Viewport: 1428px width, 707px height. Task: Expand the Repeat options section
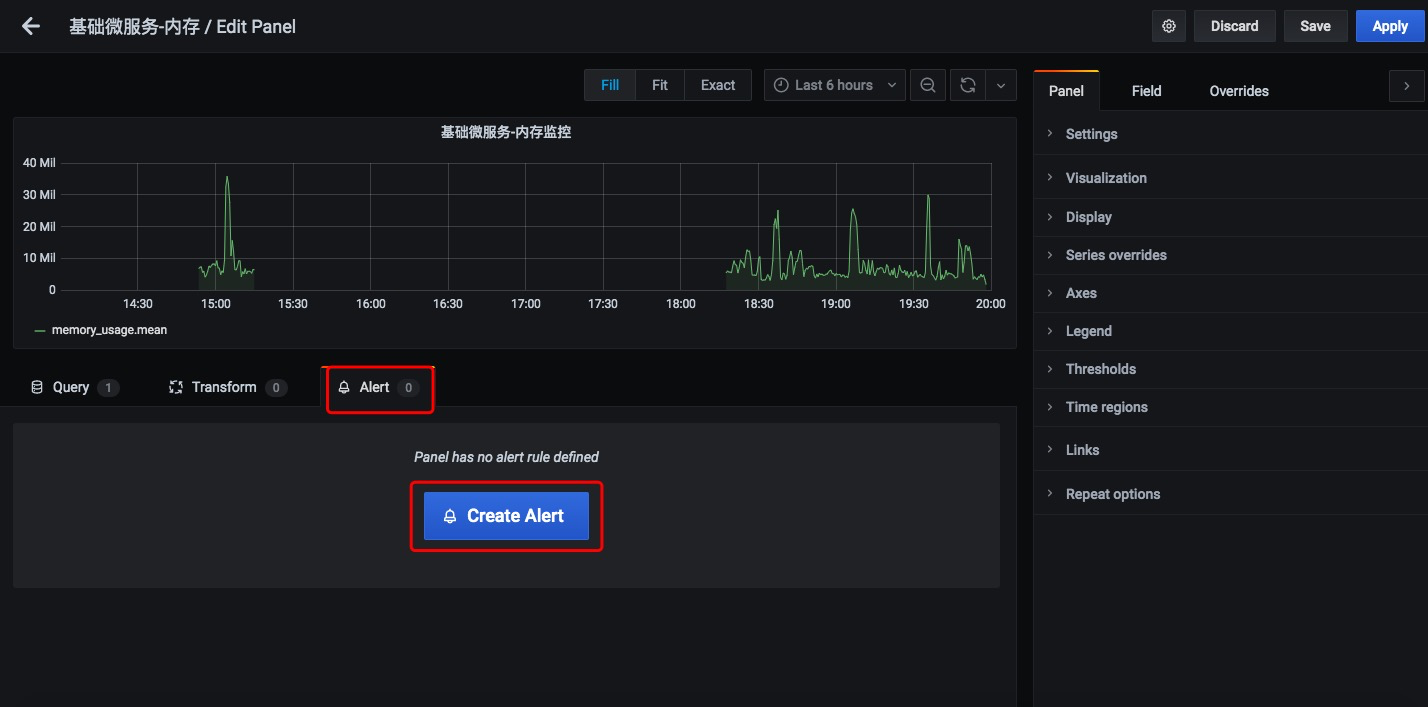pyautogui.click(x=1231, y=494)
